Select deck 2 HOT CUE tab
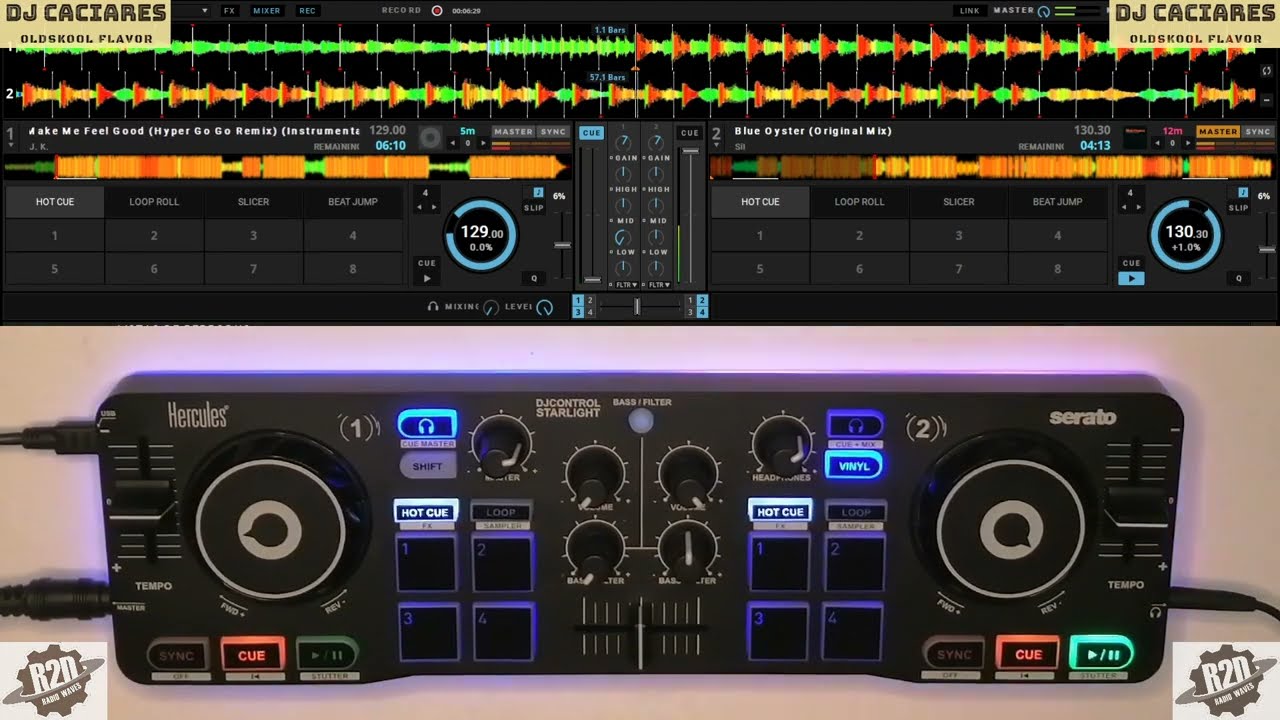Image resolution: width=1280 pixels, height=720 pixels. click(760, 202)
